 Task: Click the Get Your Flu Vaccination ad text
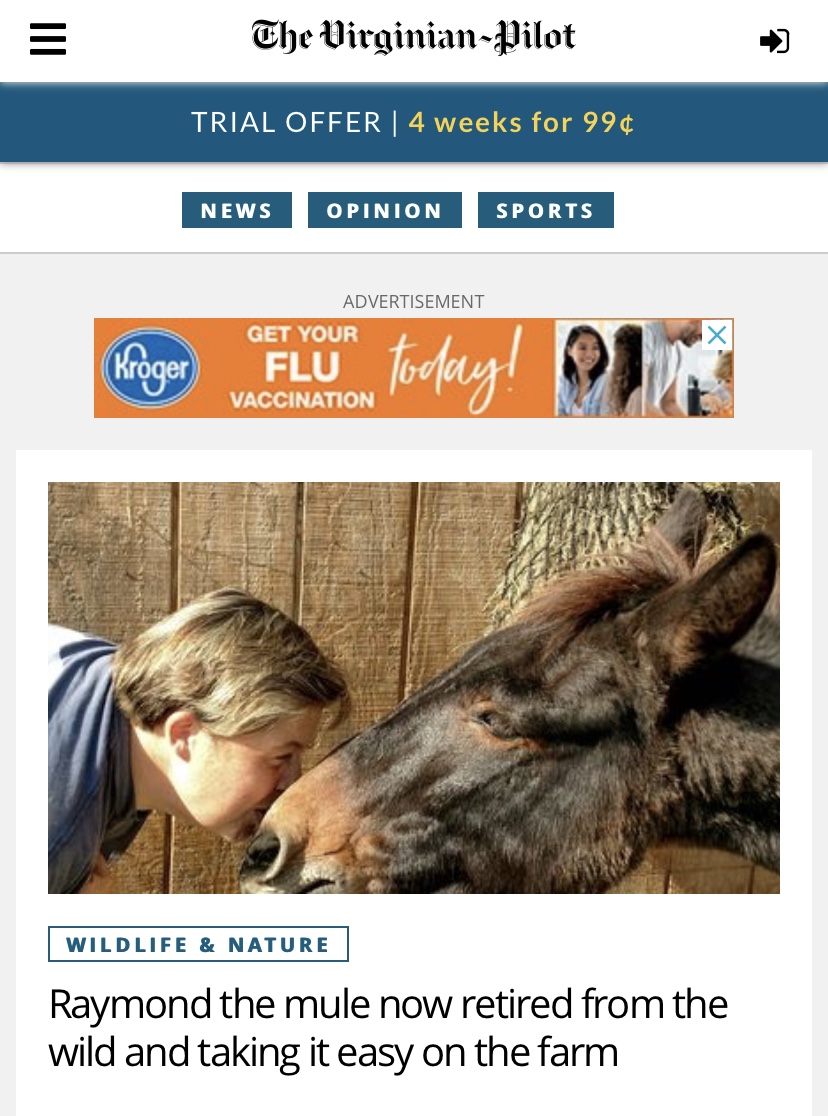(x=303, y=367)
